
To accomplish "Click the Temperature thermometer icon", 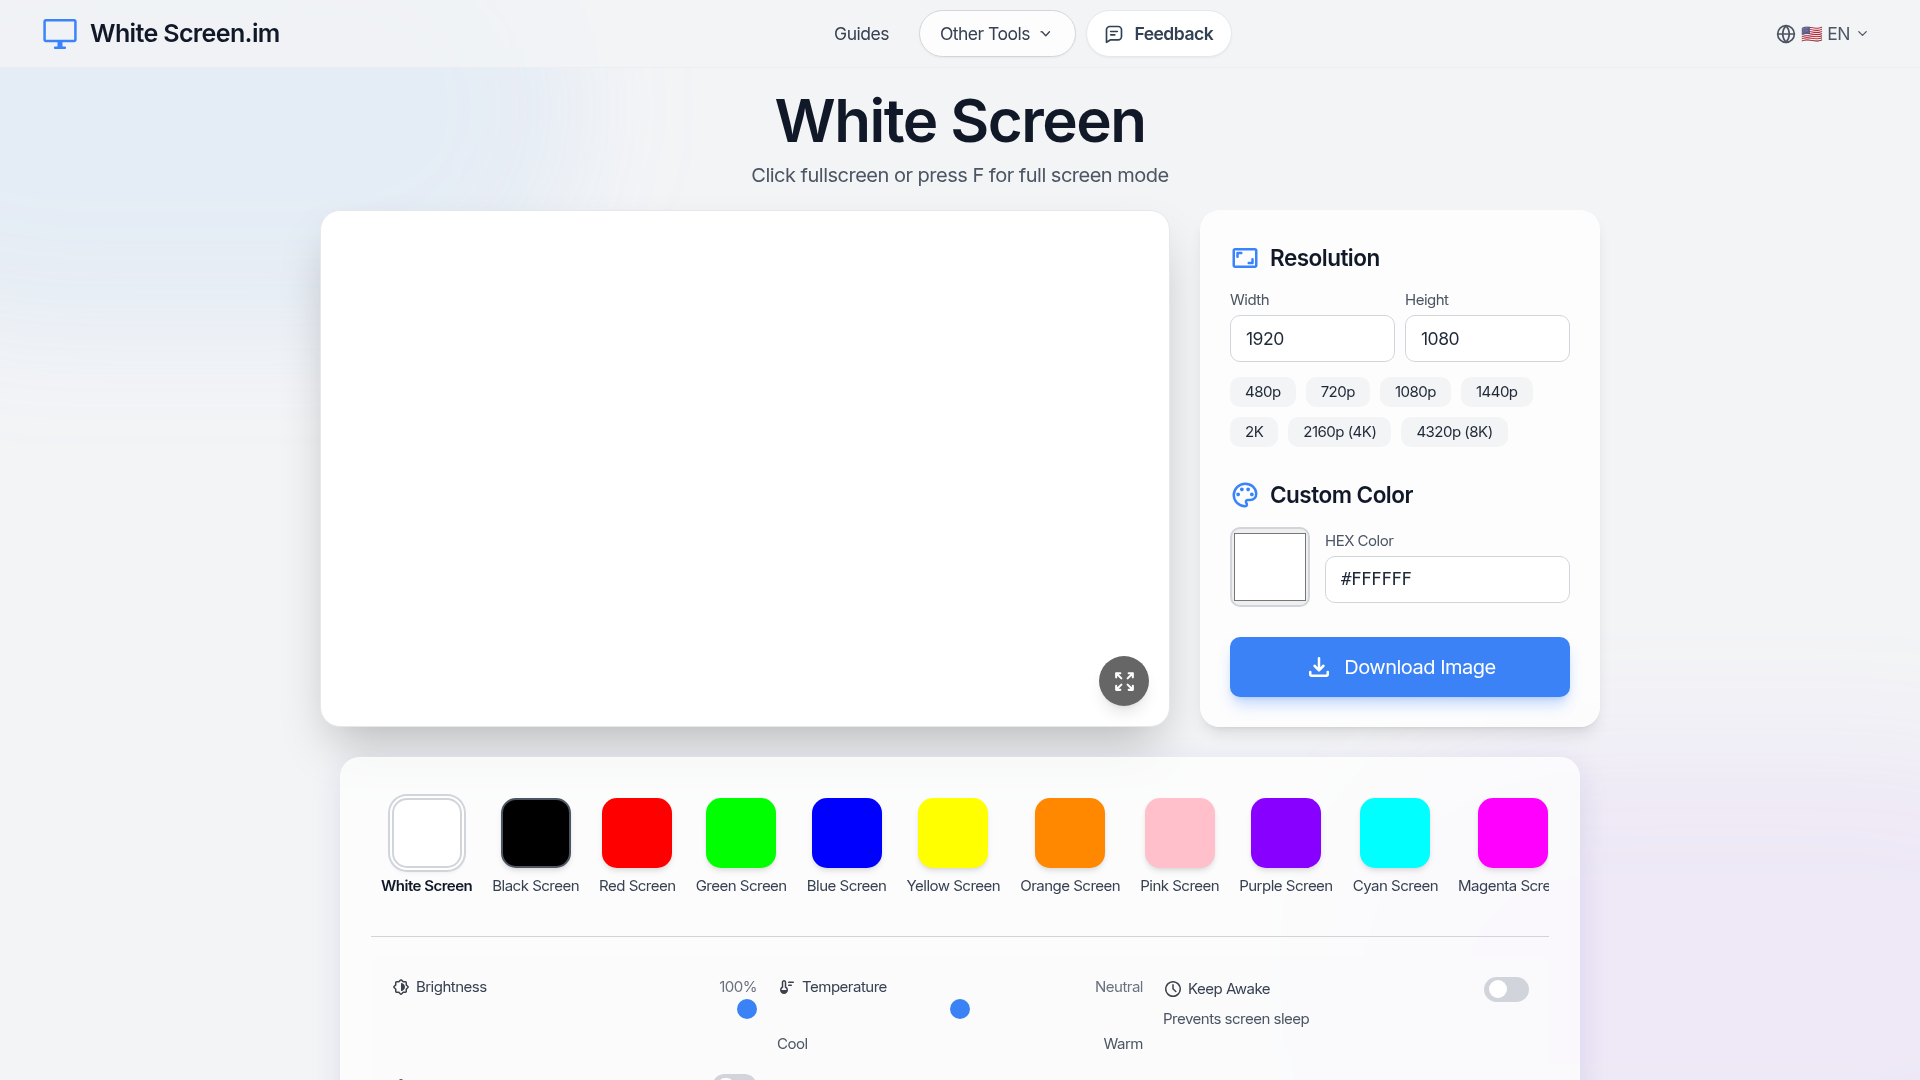I will [787, 987].
